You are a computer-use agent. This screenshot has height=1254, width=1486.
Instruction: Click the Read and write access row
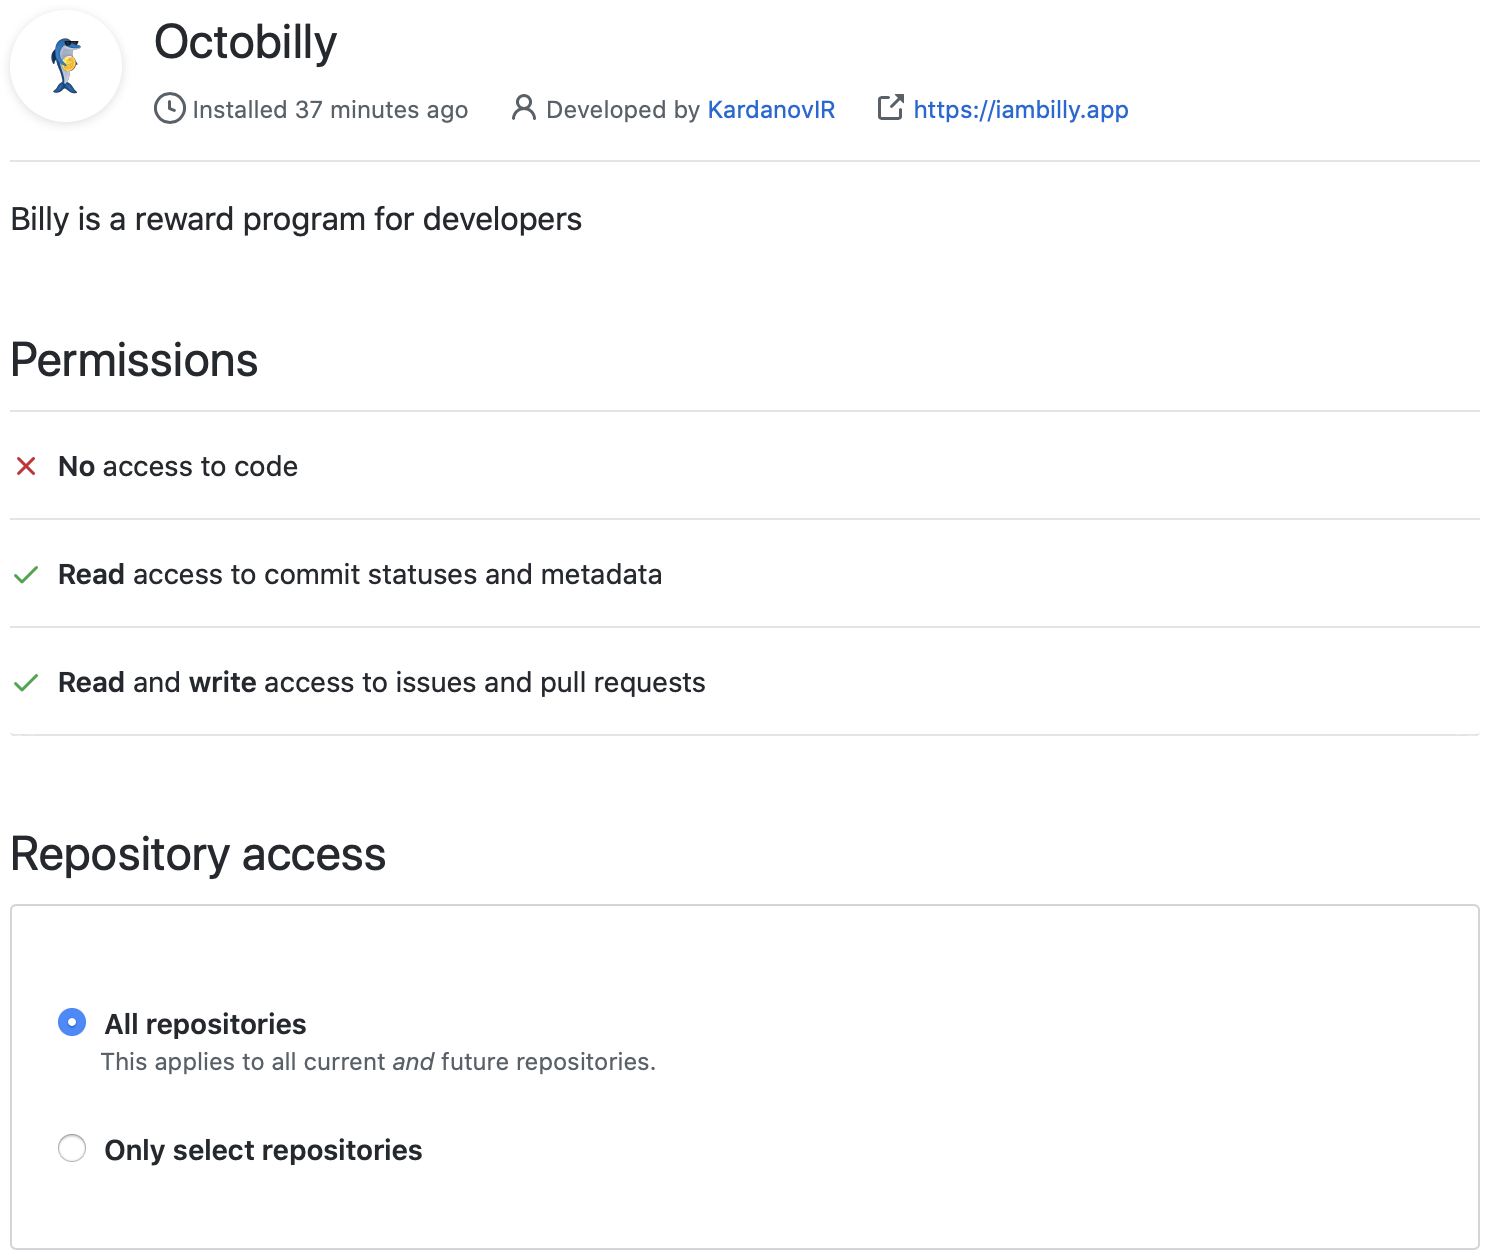click(x=381, y=682)
